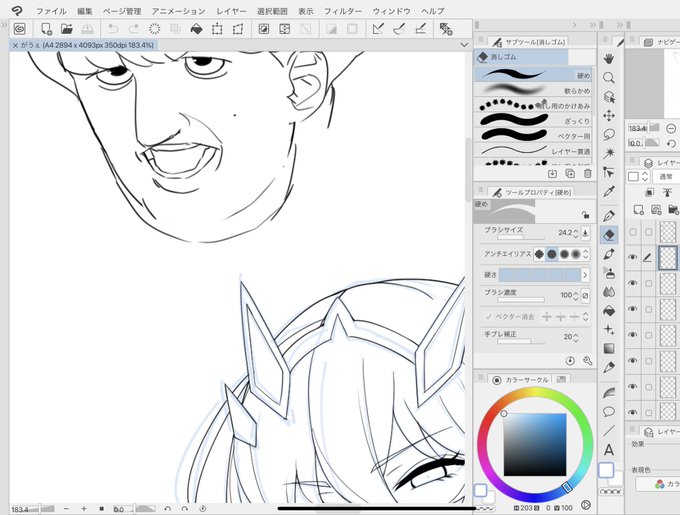The width and height of the screenshot is (680, 515).
Task: Select the Pen nib tool
Action: [609, 215]
